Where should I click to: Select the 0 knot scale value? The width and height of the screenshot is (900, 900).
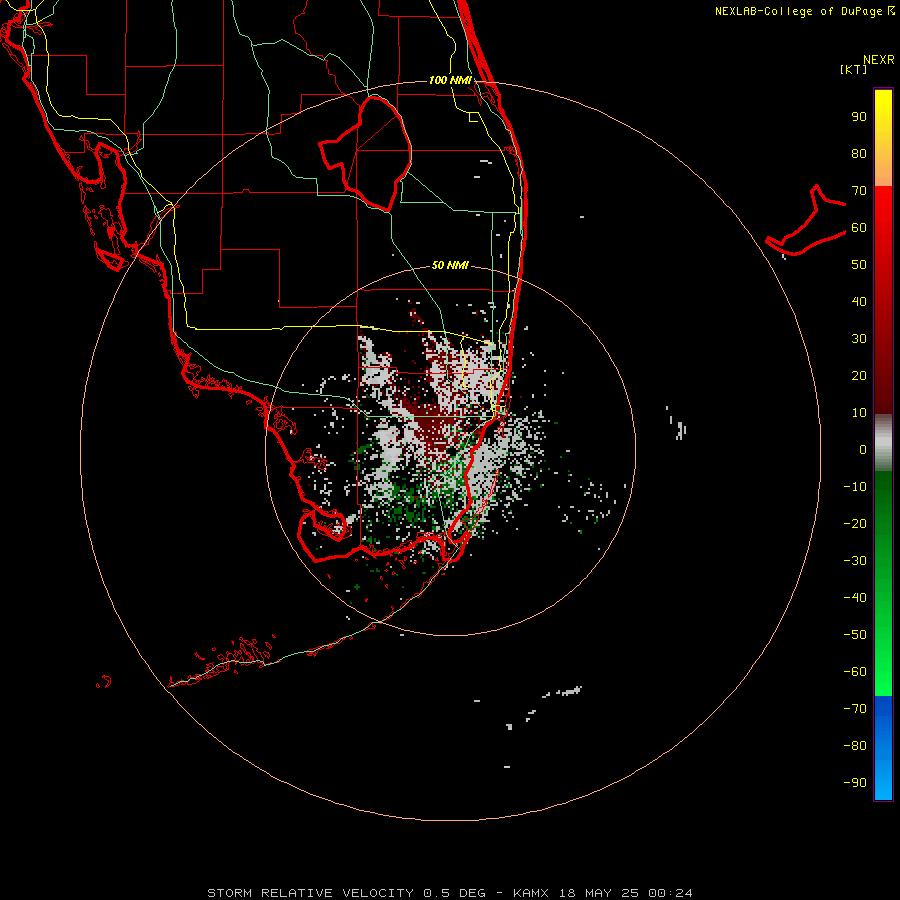[863, 449]
